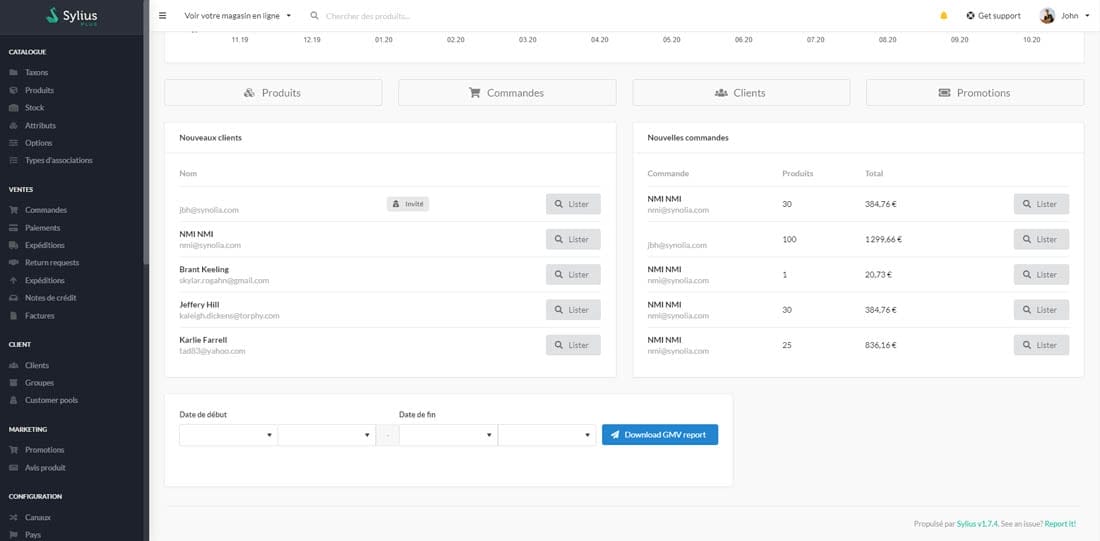1100x541 pixels.
Task: Click the Customer pools icon
Action: tap(13, 401)
